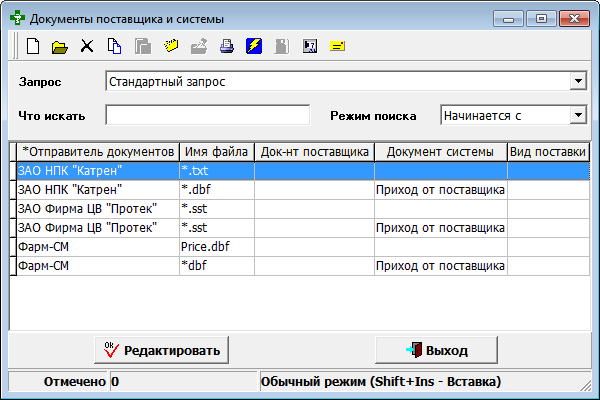Click Приход от поставщика in *dbf row
The image size is (600, 400).
(x=441, y=266)
